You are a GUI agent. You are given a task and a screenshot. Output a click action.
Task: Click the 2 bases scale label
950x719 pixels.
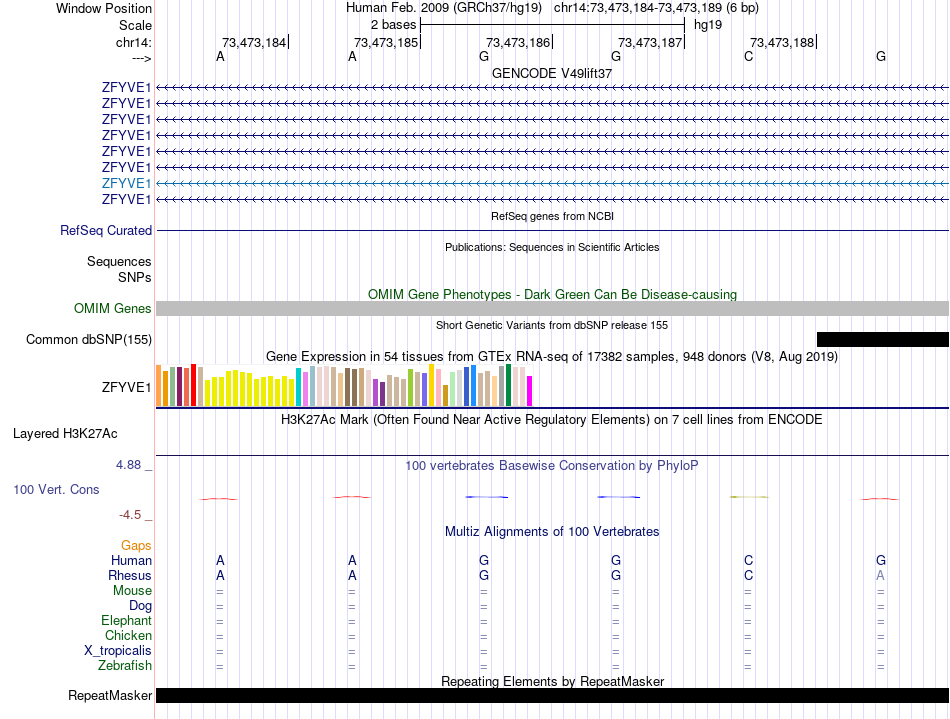[393, 25]
